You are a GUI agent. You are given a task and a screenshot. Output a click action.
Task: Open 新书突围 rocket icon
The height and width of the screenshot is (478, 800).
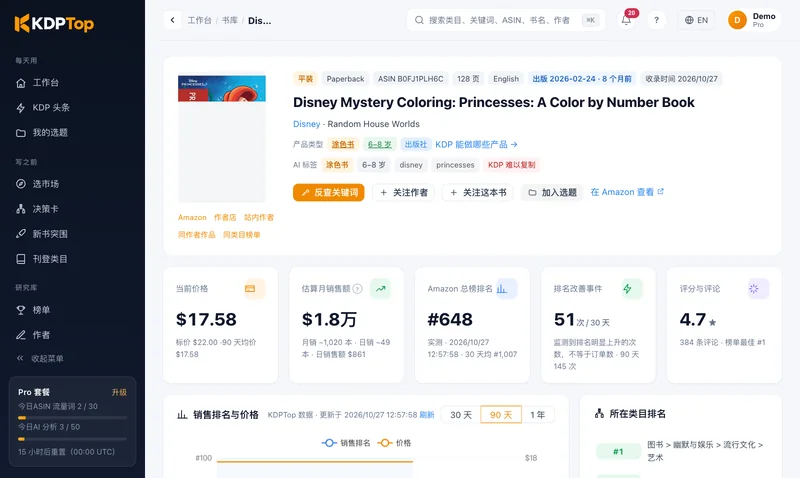21,234
